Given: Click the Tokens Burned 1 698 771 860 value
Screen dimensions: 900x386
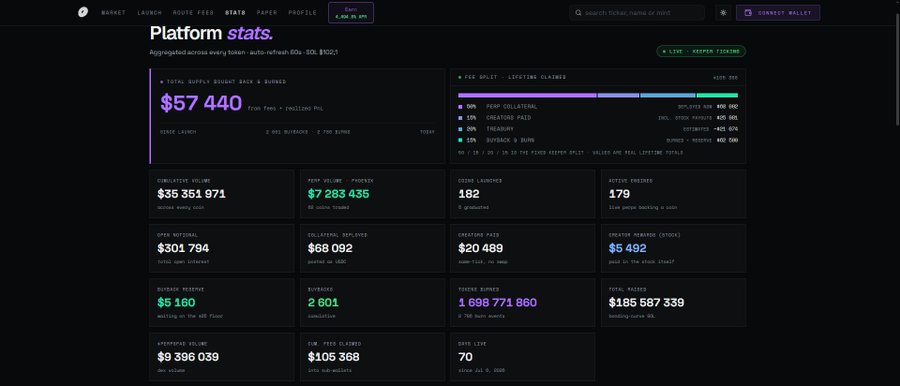Looking at the screenshot, I should point(497,302).
